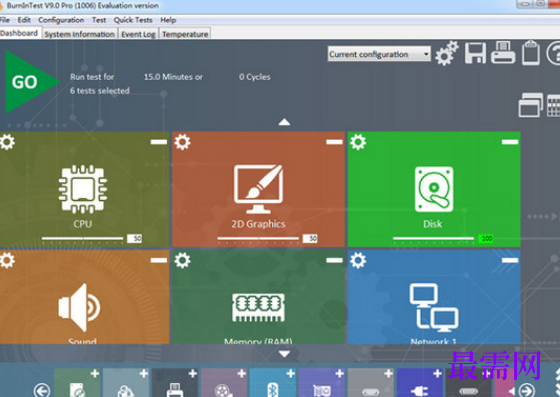Click the Network computers icon

pos(434,307)
